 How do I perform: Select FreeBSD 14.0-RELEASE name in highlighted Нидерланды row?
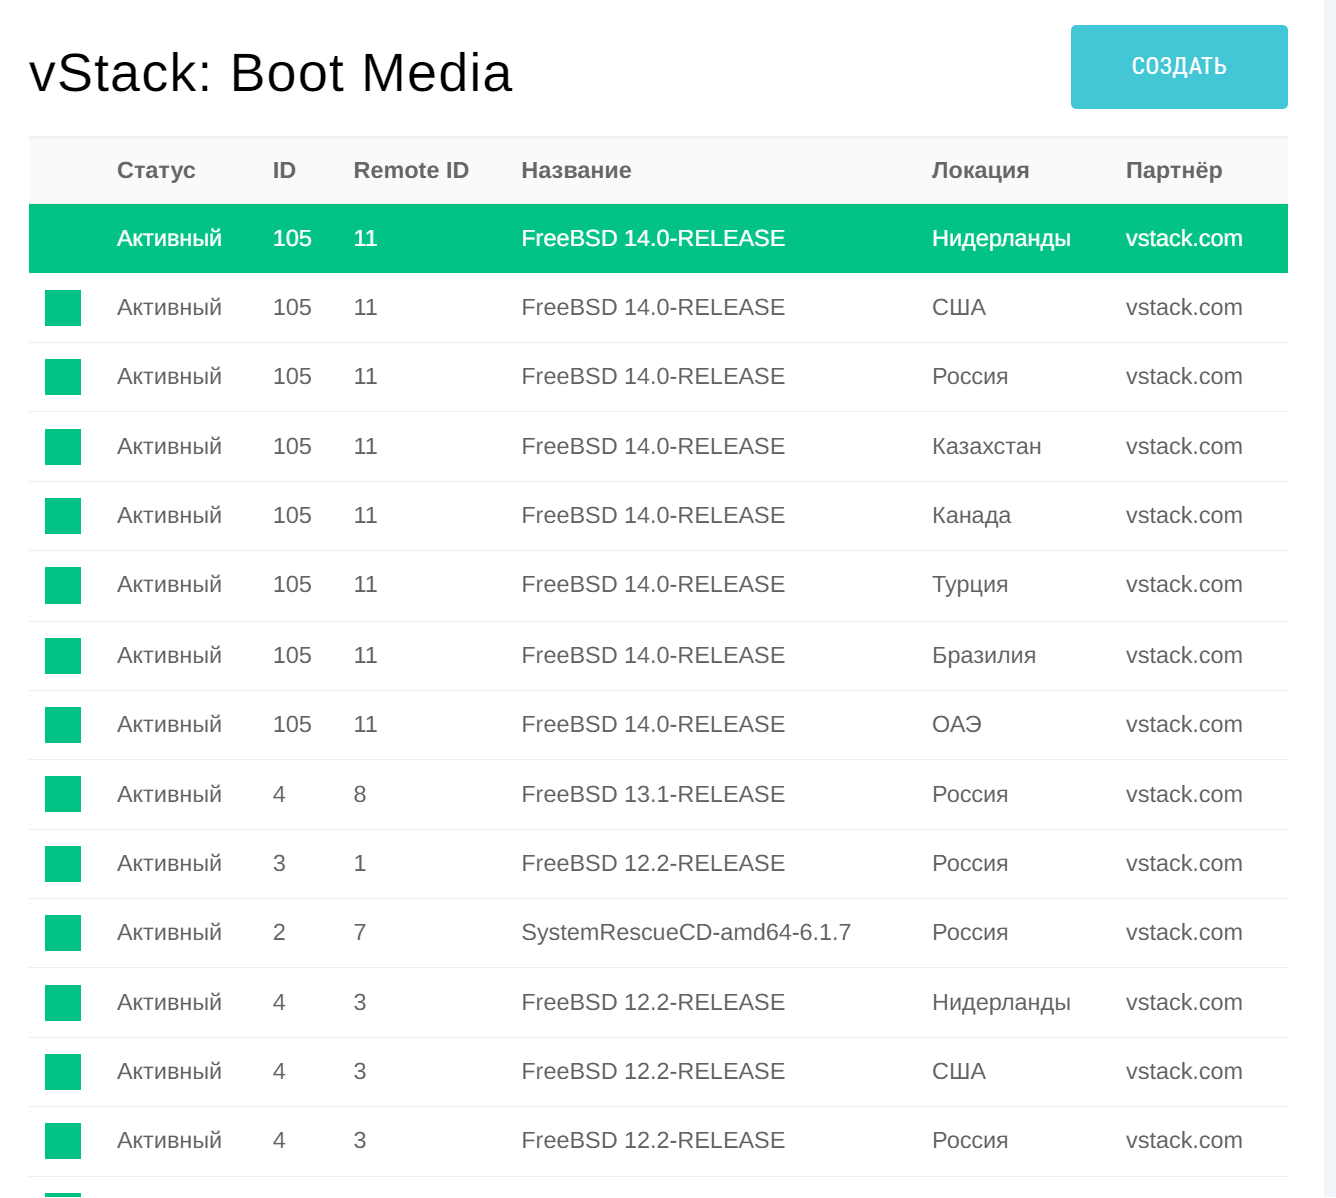(x=653, y=238)
